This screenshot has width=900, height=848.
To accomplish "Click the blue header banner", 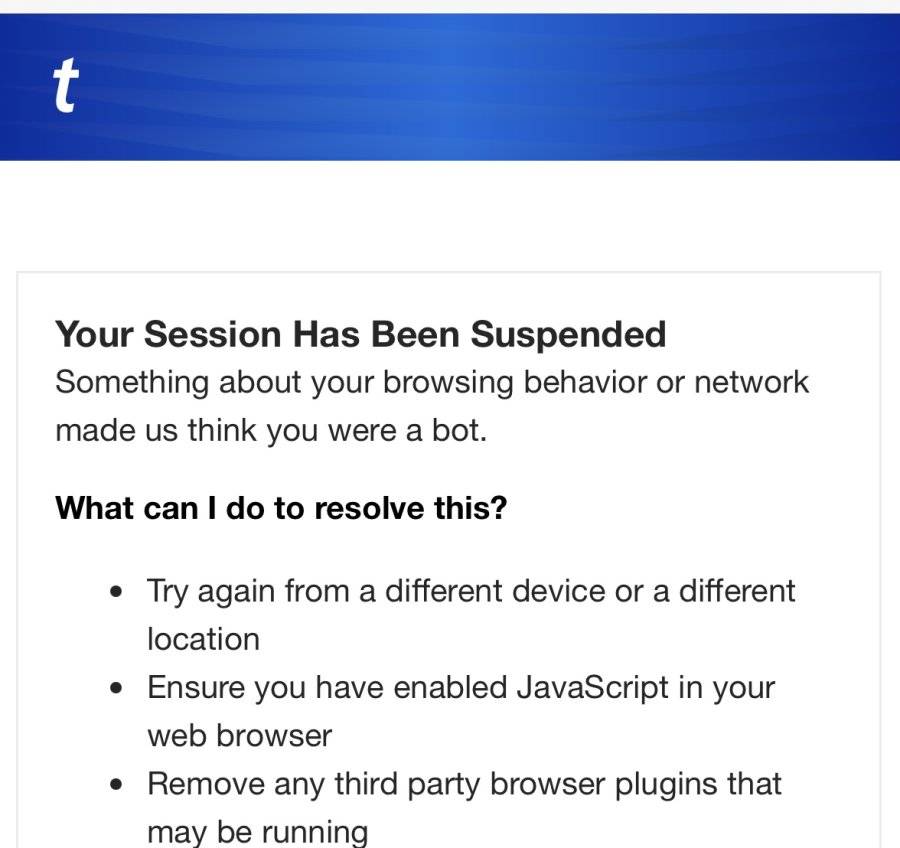I will 450,87.
